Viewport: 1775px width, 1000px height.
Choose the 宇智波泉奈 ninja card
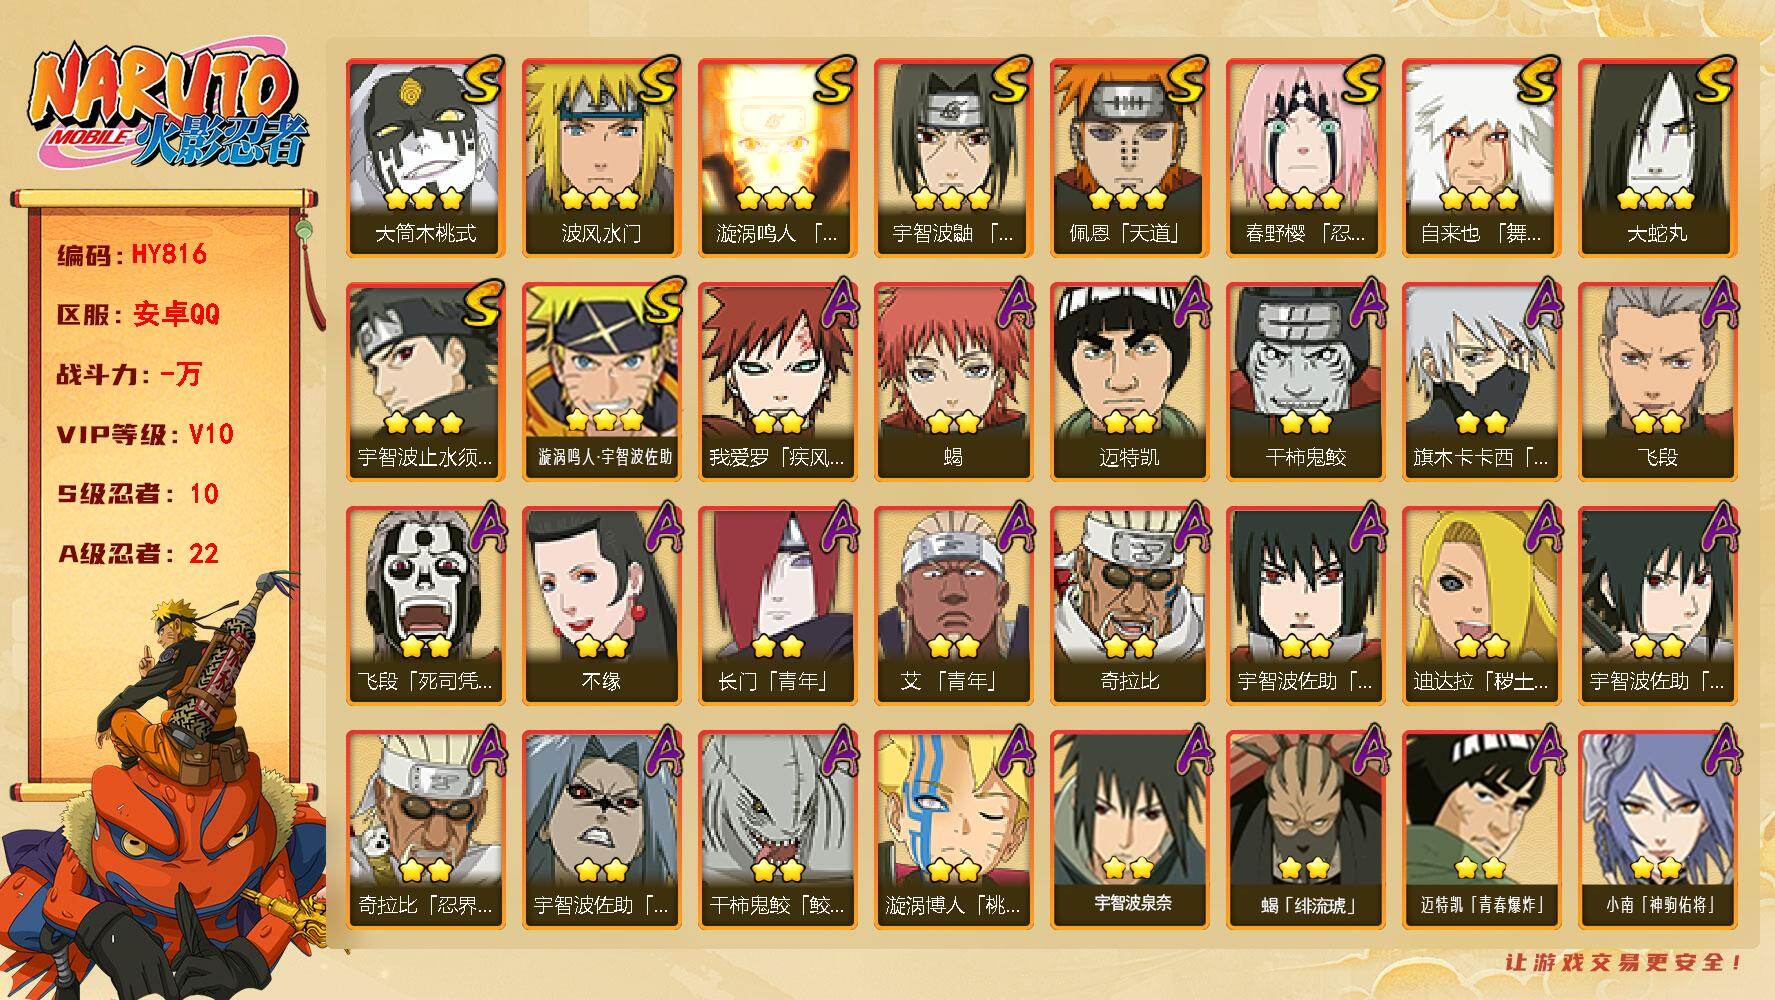(1129, 830)
